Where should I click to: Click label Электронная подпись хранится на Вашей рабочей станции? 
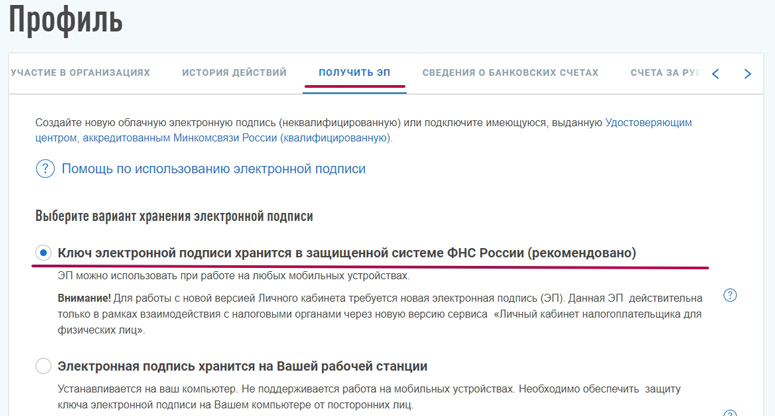242,366
